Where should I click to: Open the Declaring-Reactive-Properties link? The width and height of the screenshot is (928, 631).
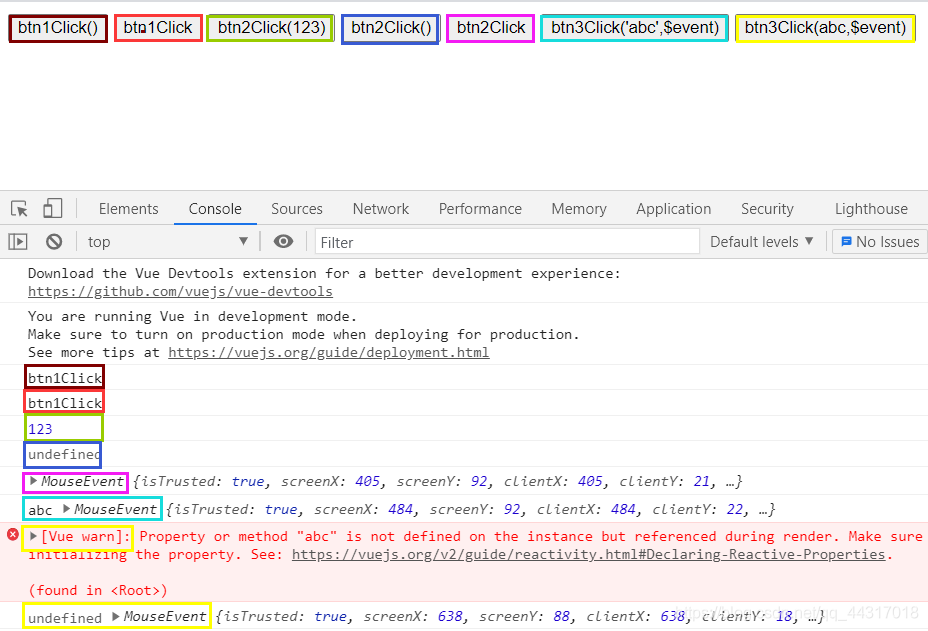[589, 555]
